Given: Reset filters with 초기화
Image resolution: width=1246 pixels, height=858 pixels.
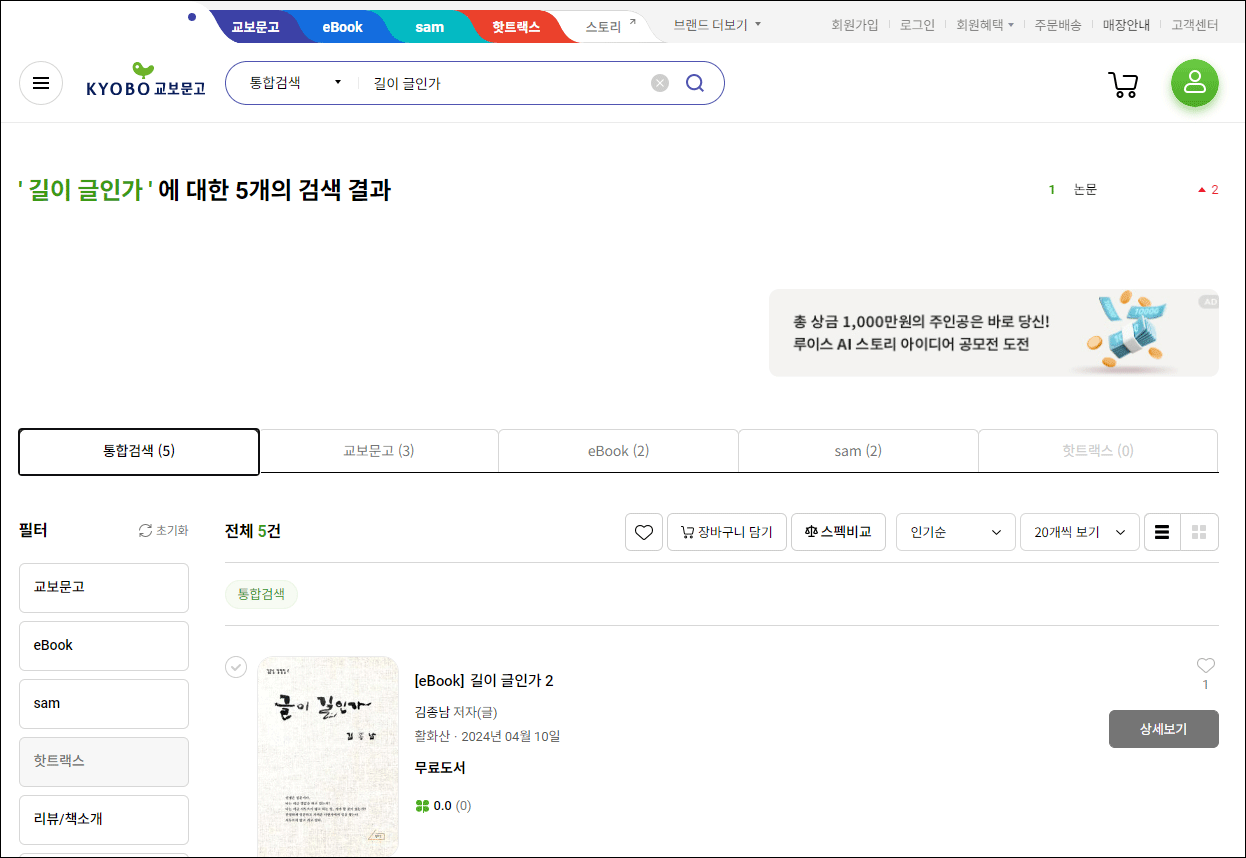Looking at the screenshot, I should (163, 531).
